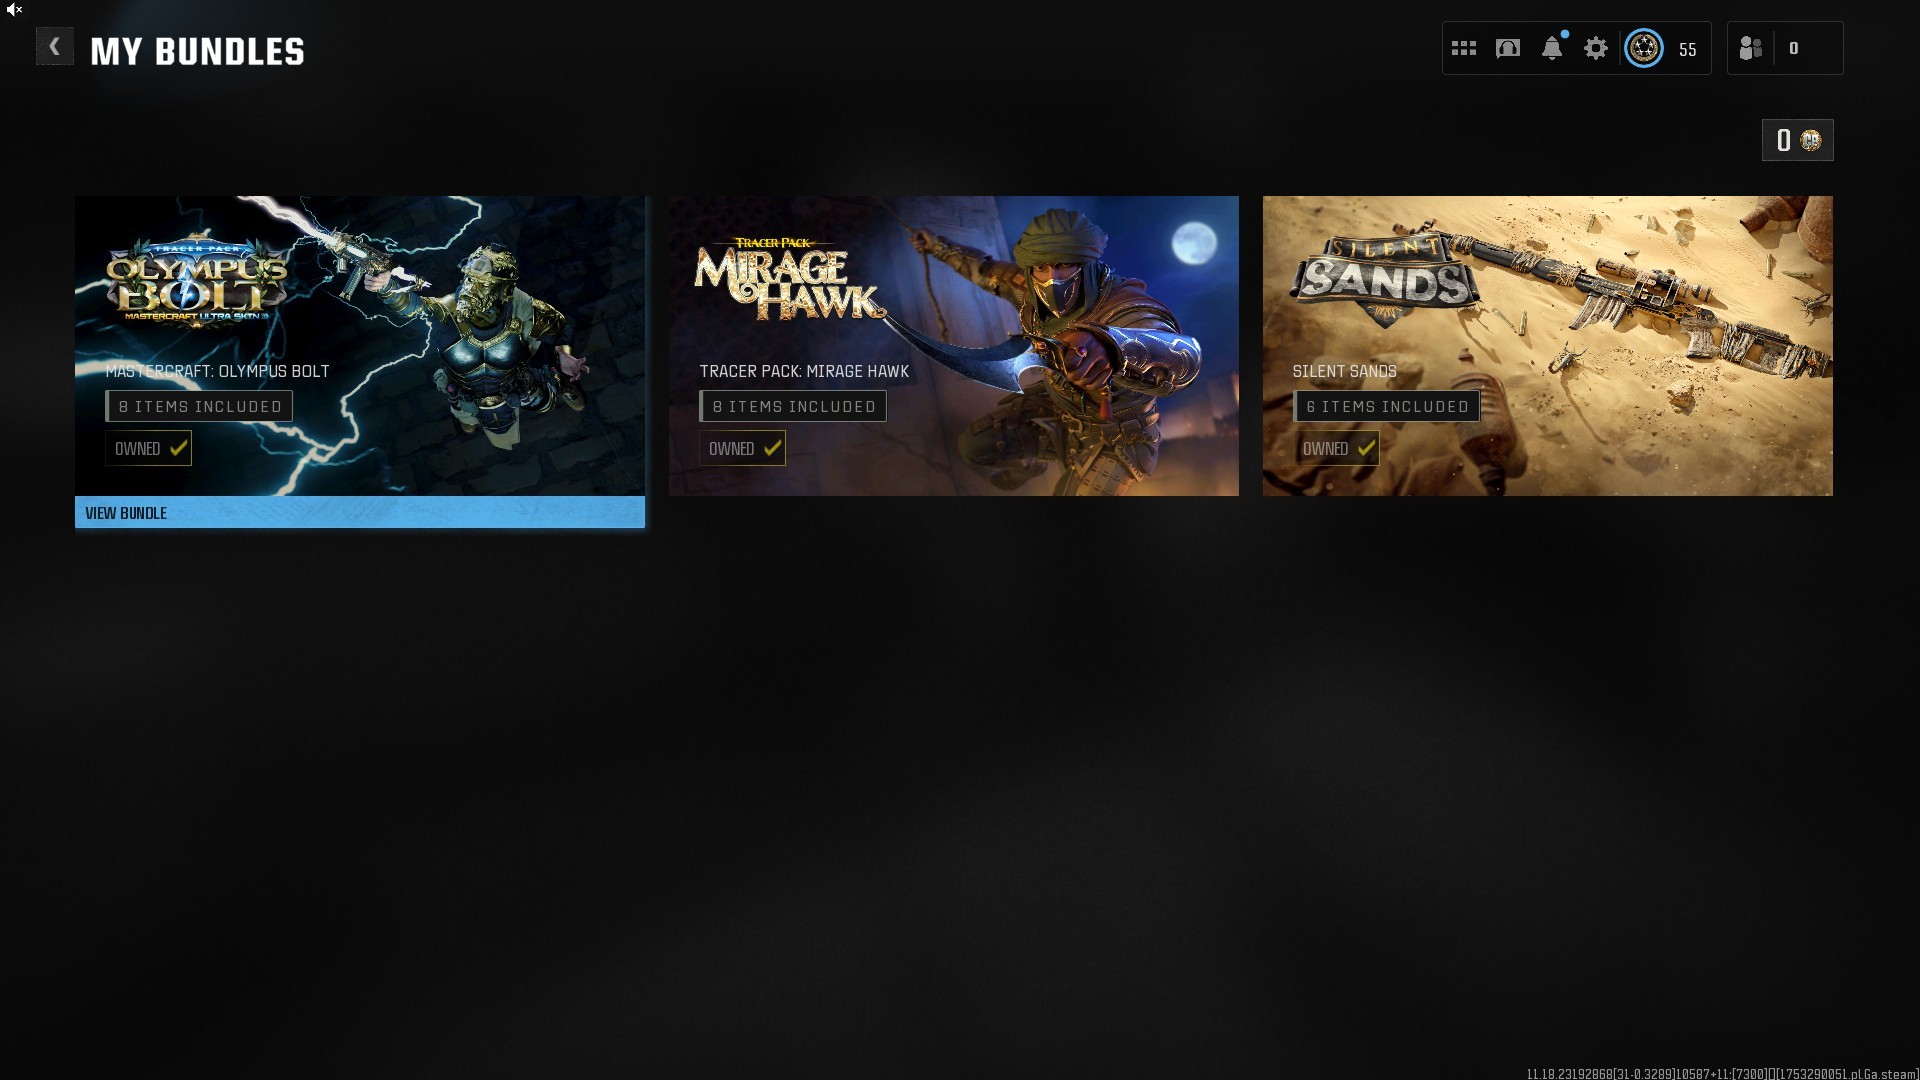Screen dimensions: 1920x1080
Task: Click the muted speaker icon
Action: pos(14,9)
